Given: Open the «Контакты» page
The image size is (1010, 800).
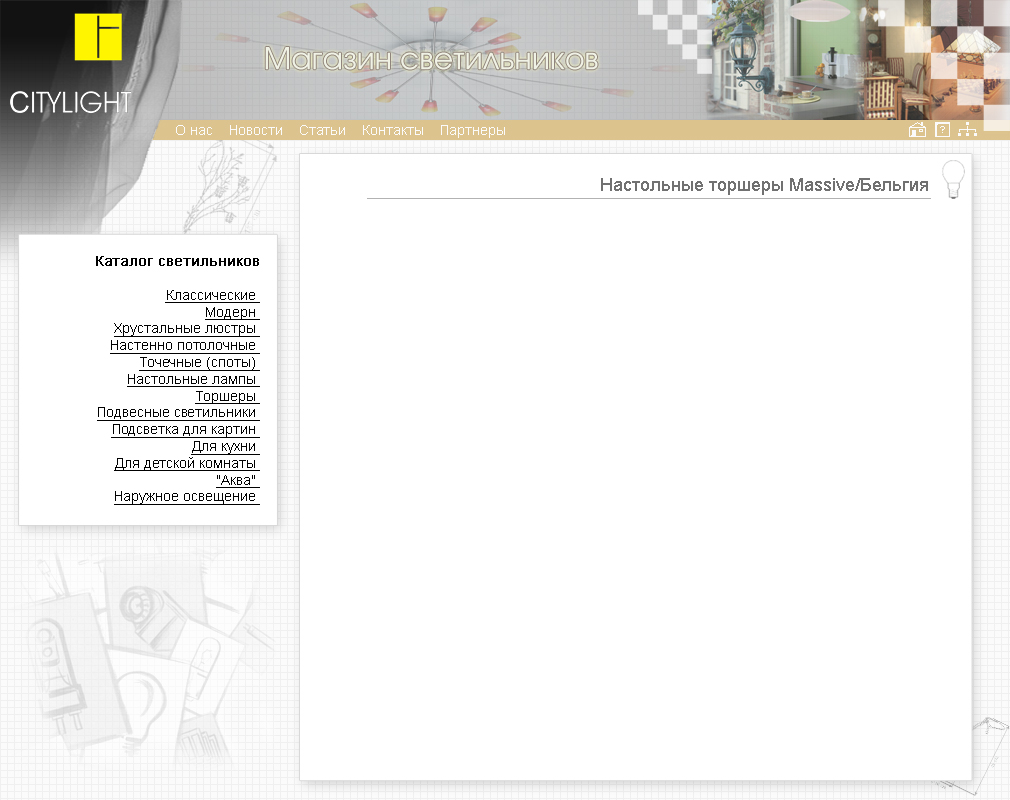Looking at the screenshot, I should click(x=393, y=130).
